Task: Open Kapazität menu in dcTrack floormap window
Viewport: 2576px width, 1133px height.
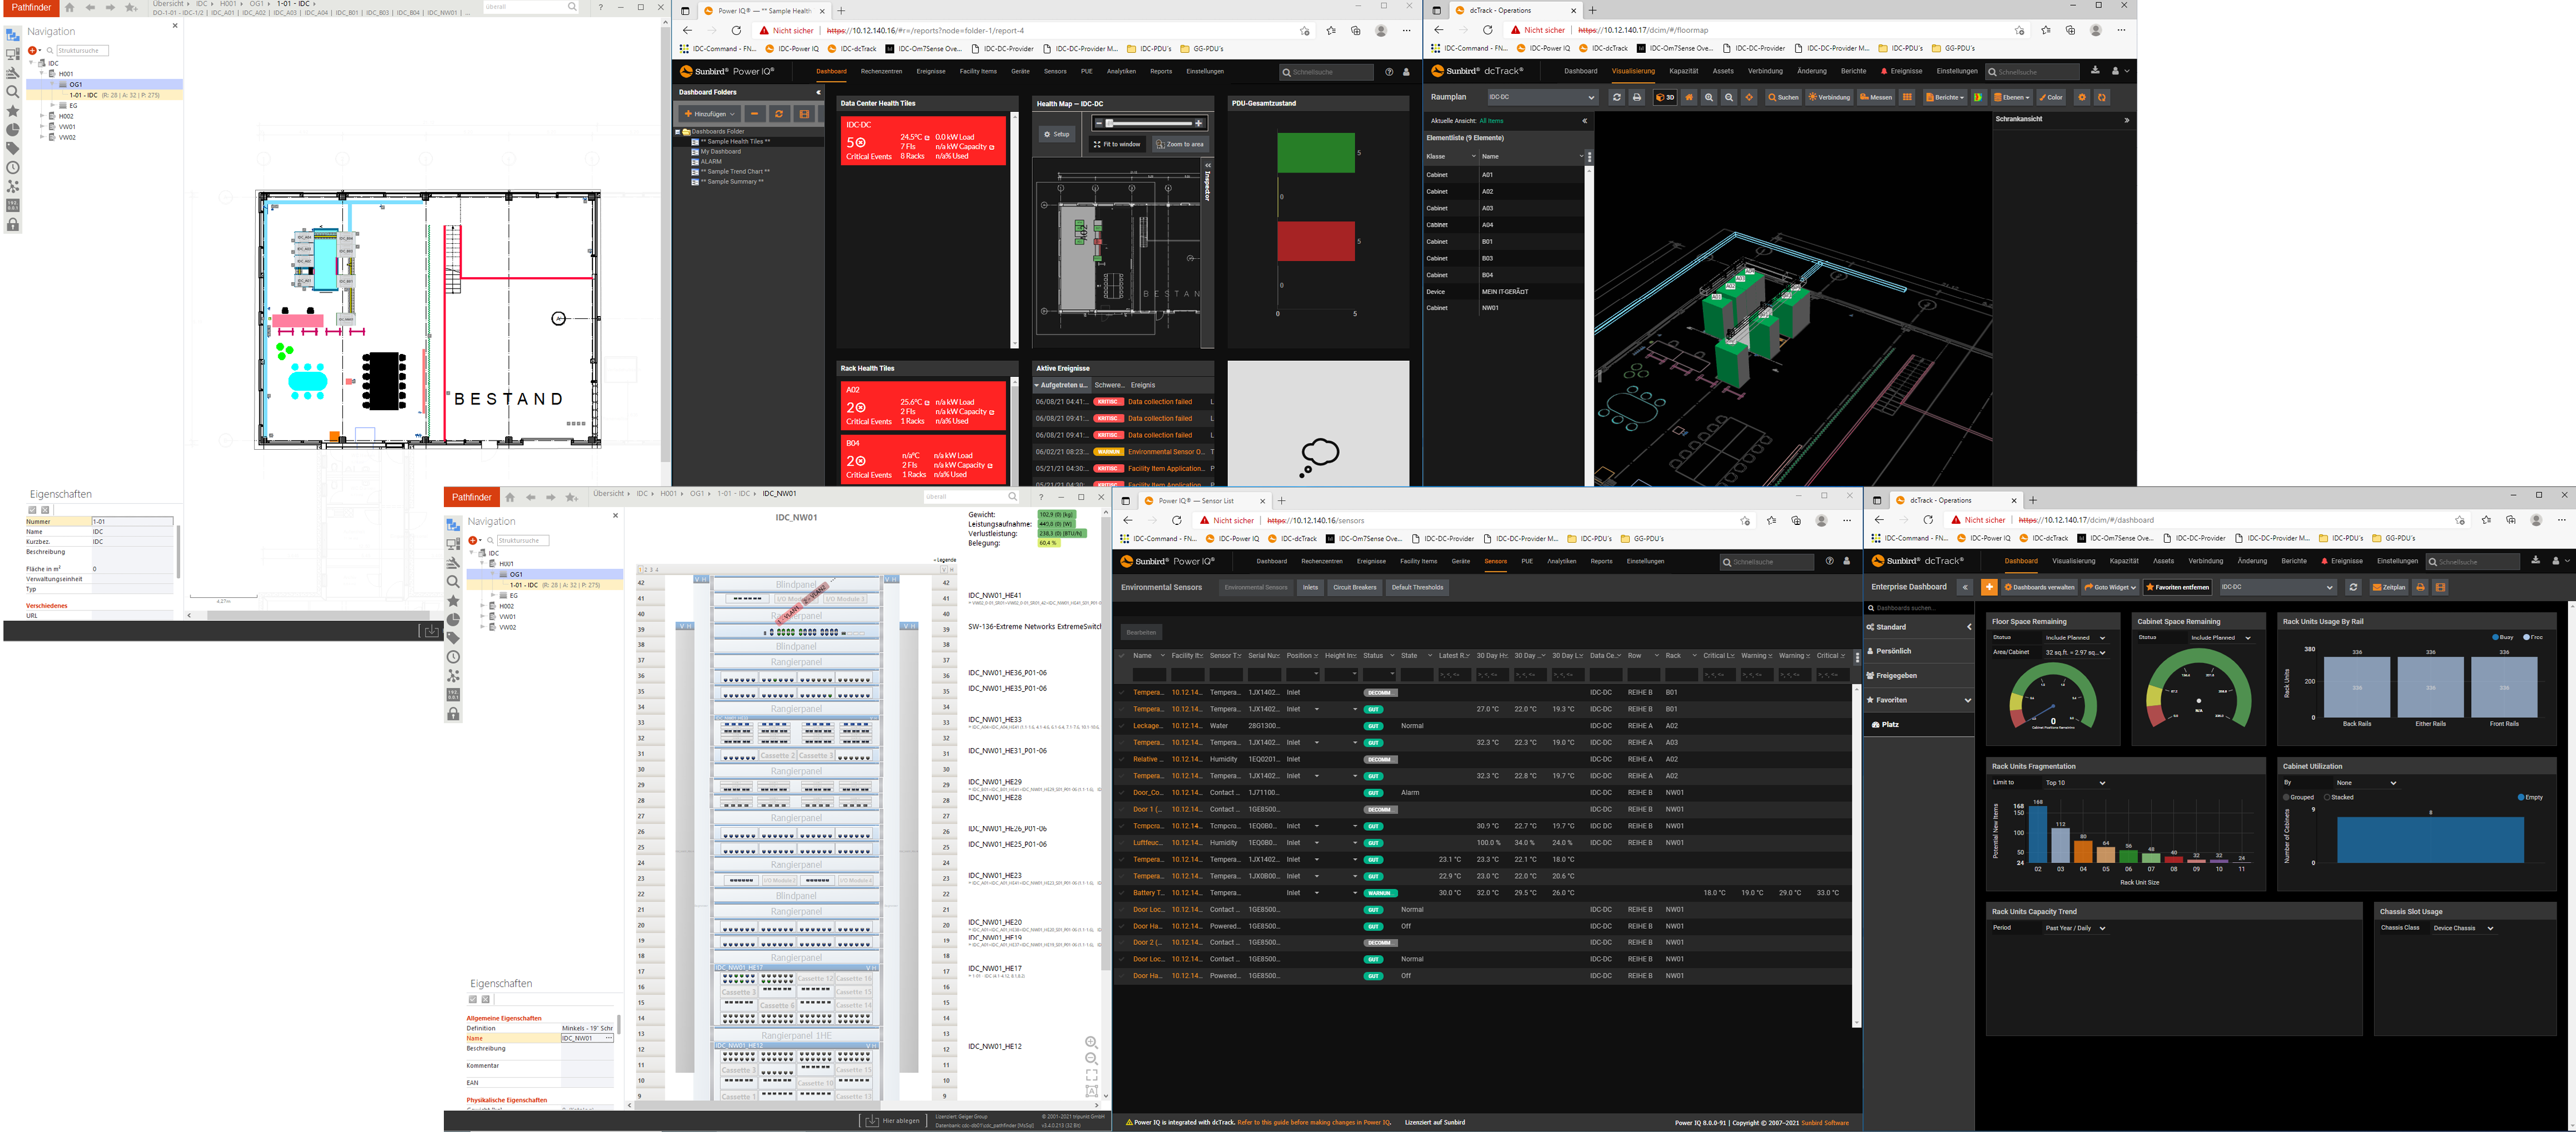Action: [x=1684, y=71]
